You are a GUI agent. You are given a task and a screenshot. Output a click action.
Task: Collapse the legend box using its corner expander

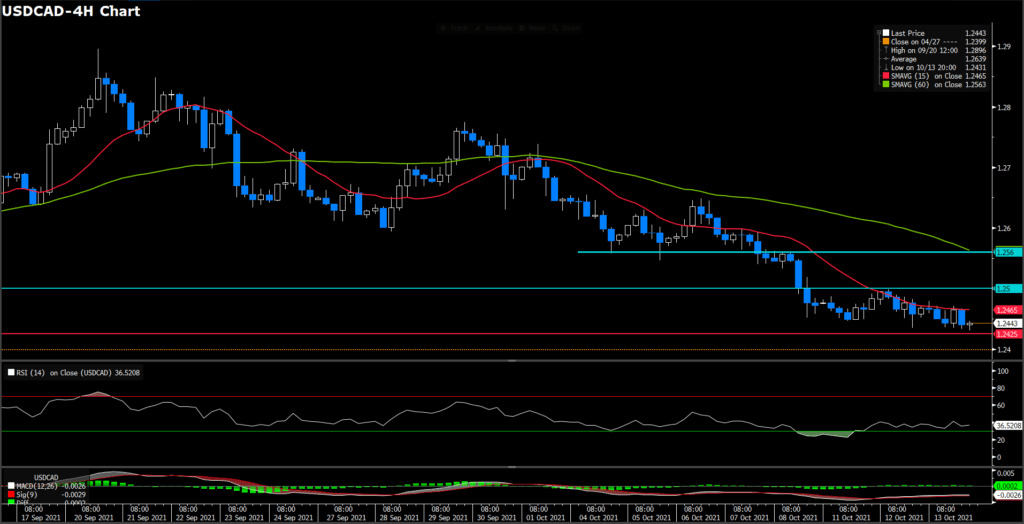click(879, 33)
